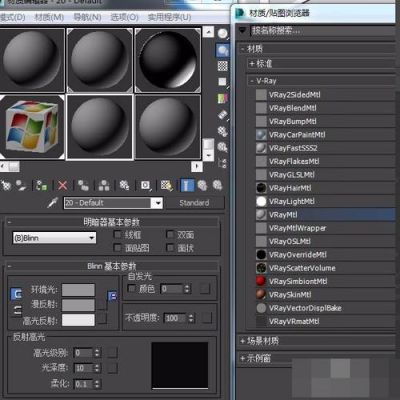This screenshot has height=400, width=400.
Task: Click the 环境光 color swatch
Action: 78,290
